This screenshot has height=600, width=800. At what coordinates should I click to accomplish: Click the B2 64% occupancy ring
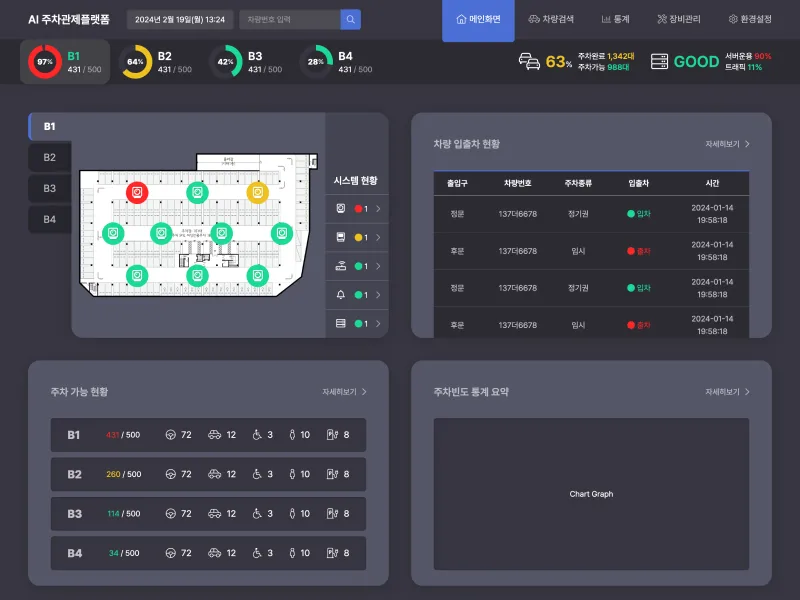pyautogui.click(x=135, y=62)
